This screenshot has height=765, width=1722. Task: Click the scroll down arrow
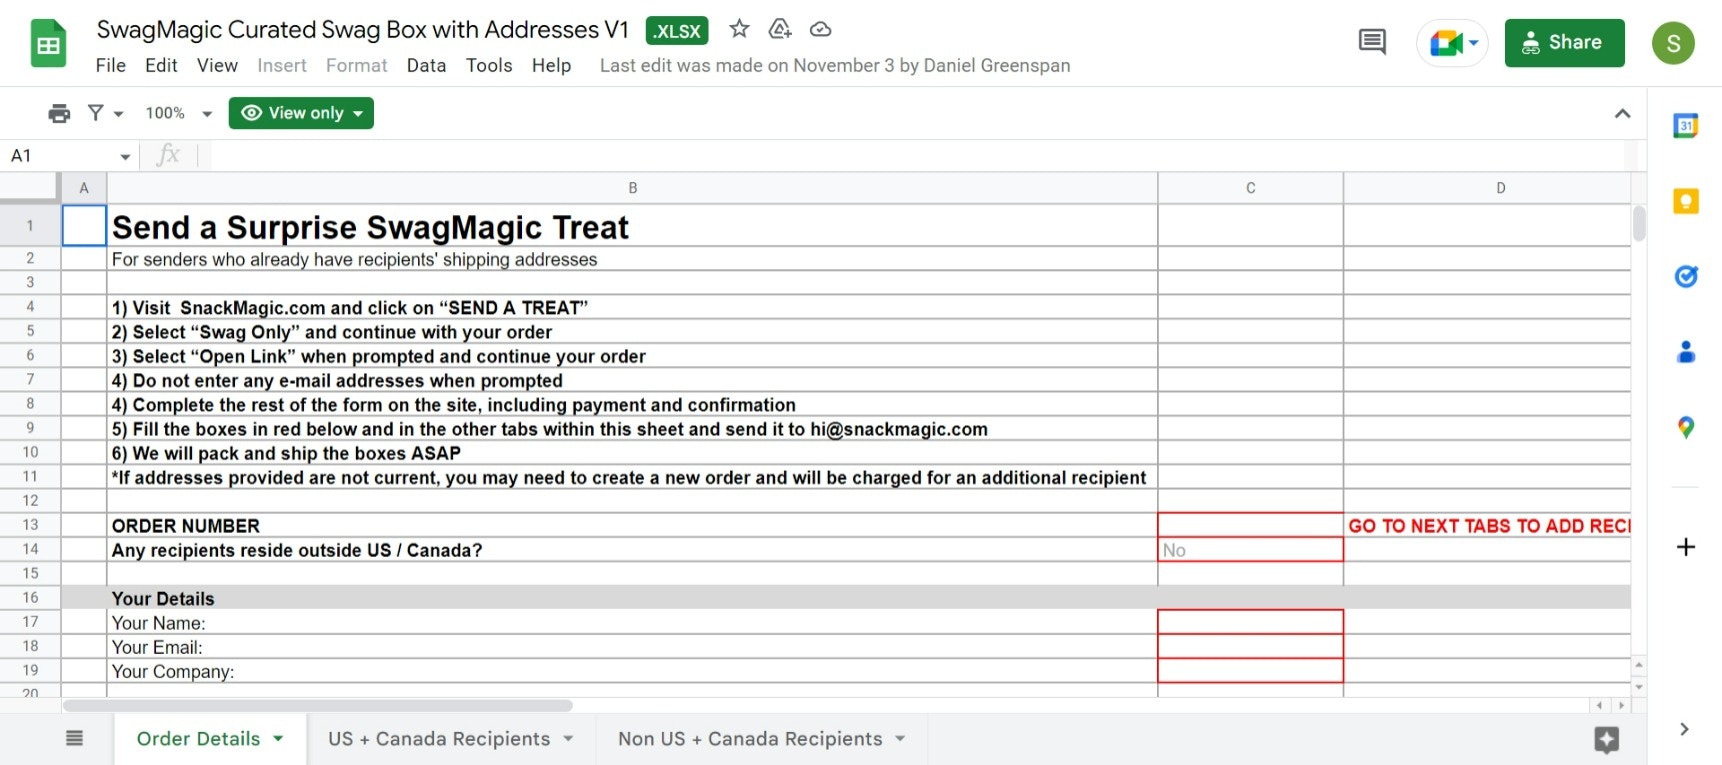(1638, 687)
